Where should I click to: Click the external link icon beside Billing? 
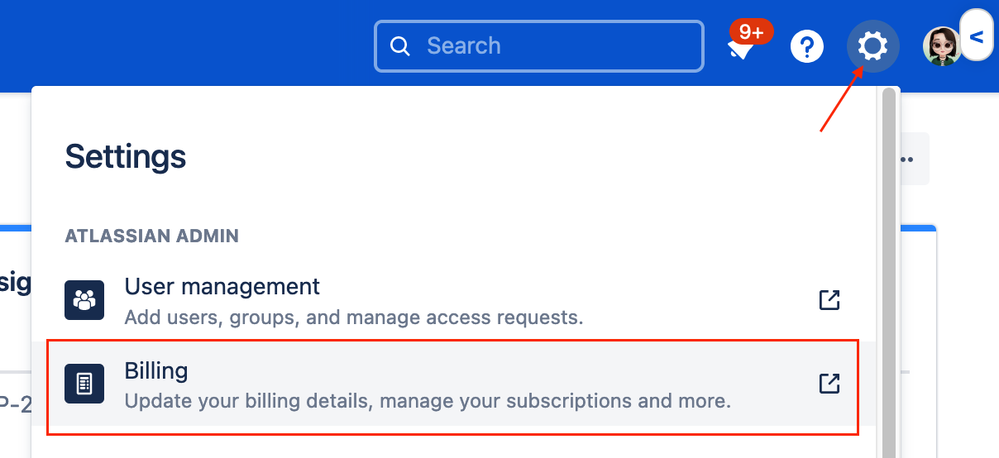[x=829, y=383]
